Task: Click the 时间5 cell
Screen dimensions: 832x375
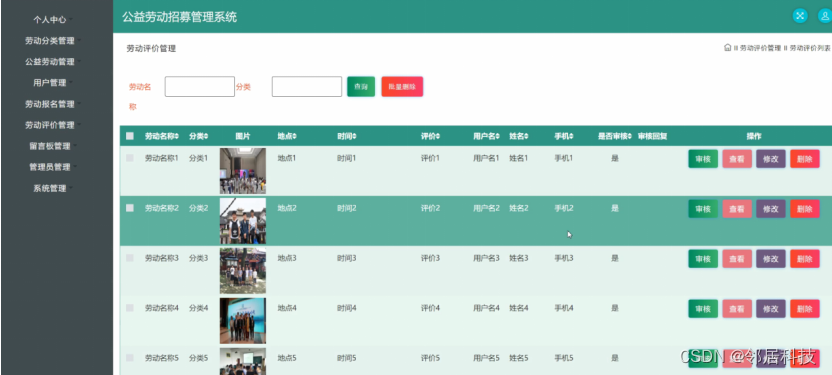Action: click(x=347, y=358)
